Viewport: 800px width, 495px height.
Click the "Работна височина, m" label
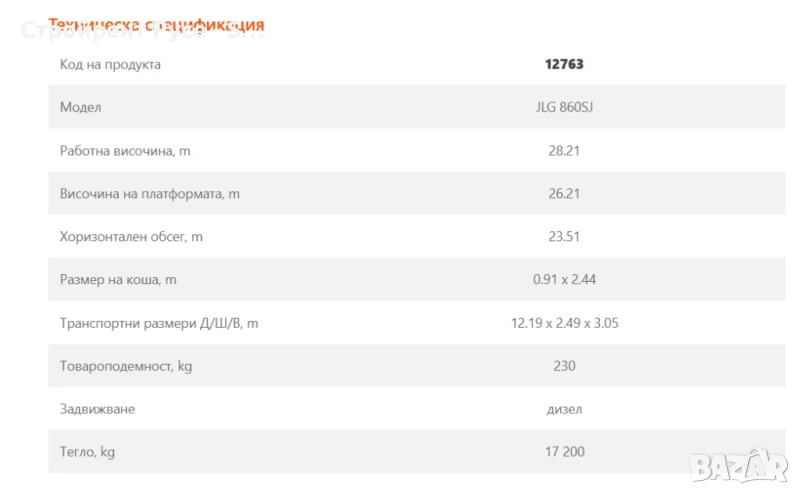(125, 151)
